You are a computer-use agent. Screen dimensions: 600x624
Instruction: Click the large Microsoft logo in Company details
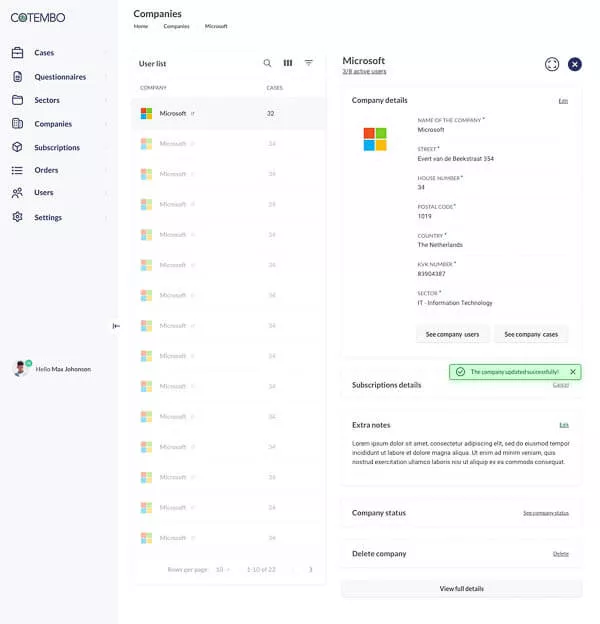[375, 139]
